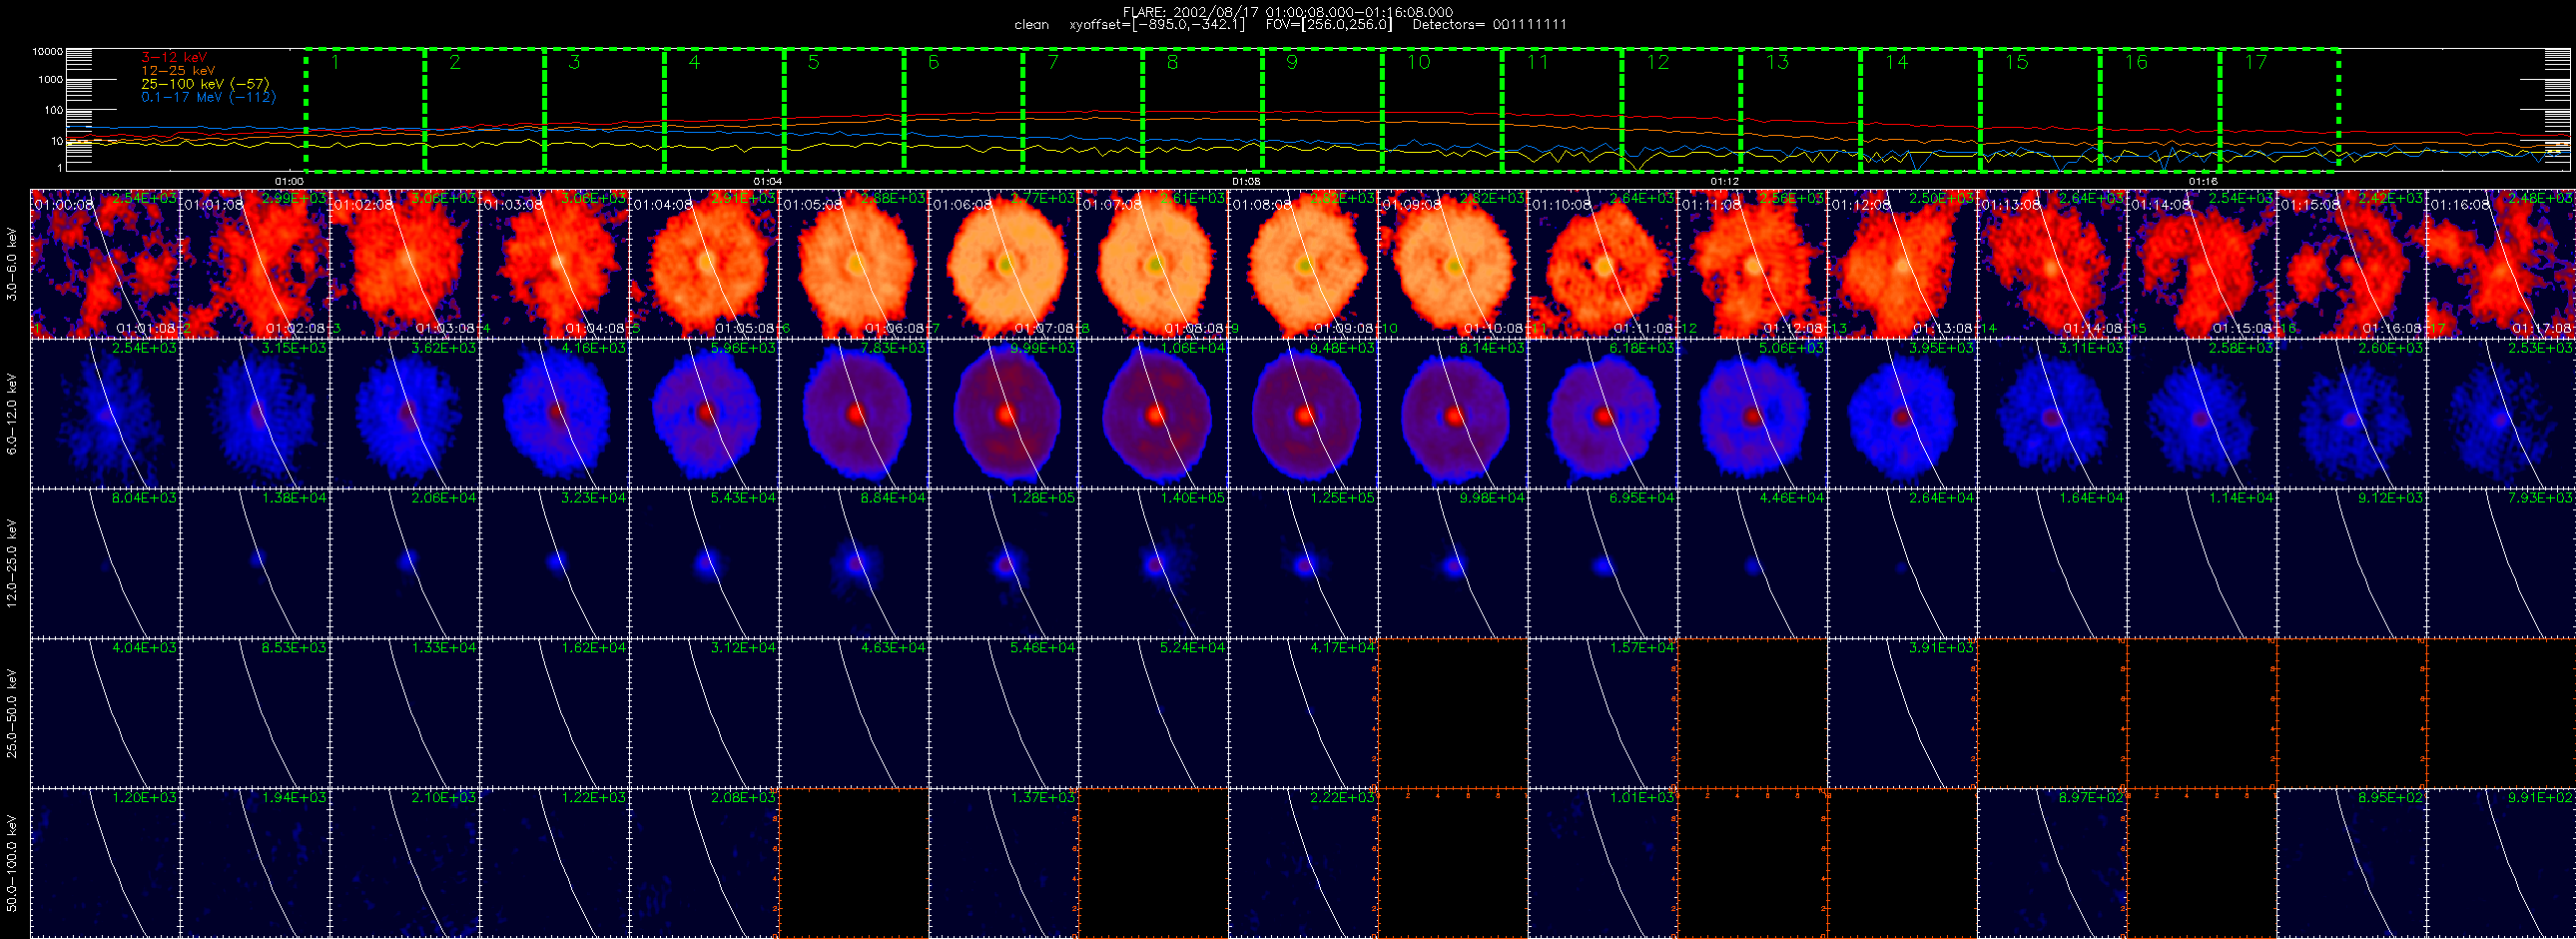
Task: Click the xyoffset=[-895.0,-342.1] text
Action: coord(1158,25)
